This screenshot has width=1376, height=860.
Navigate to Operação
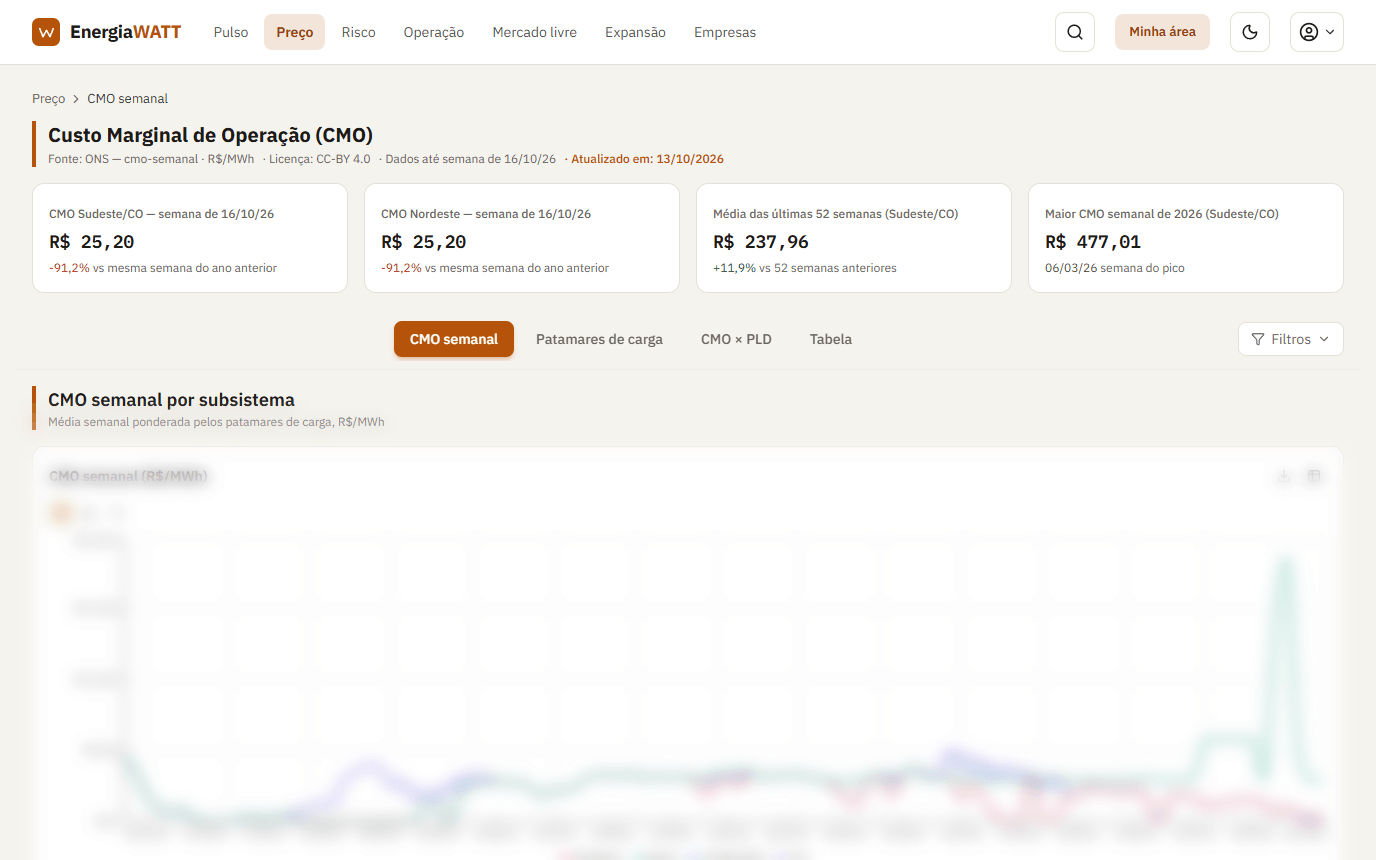(434, 32)
